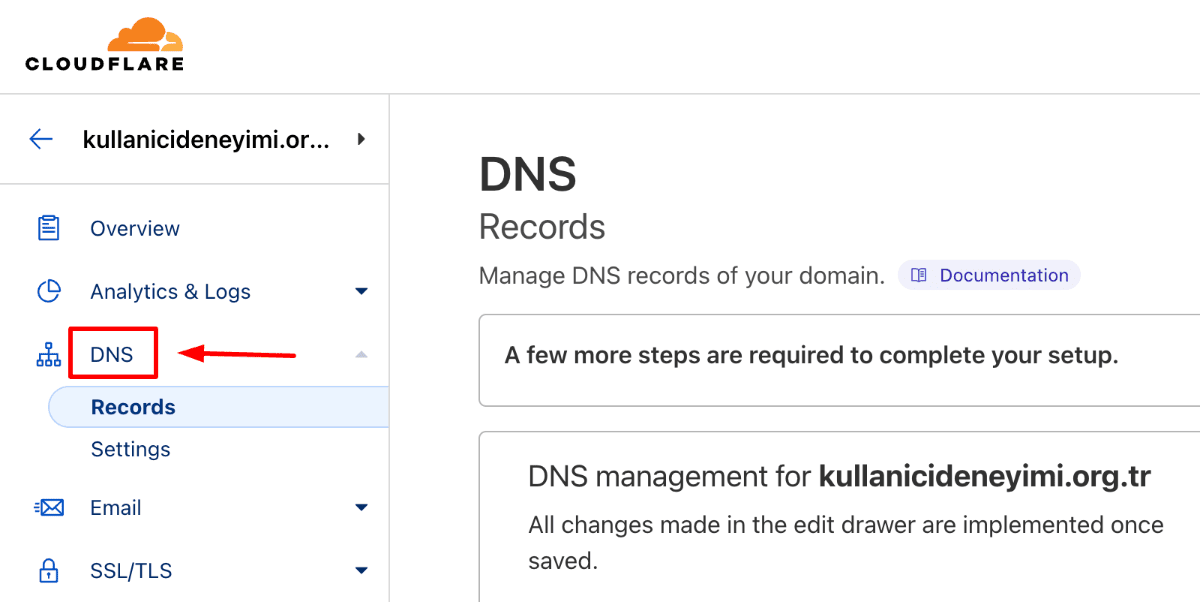Select the Overview document icon
Screen dimensions: 1200x602
click(49, 228)
